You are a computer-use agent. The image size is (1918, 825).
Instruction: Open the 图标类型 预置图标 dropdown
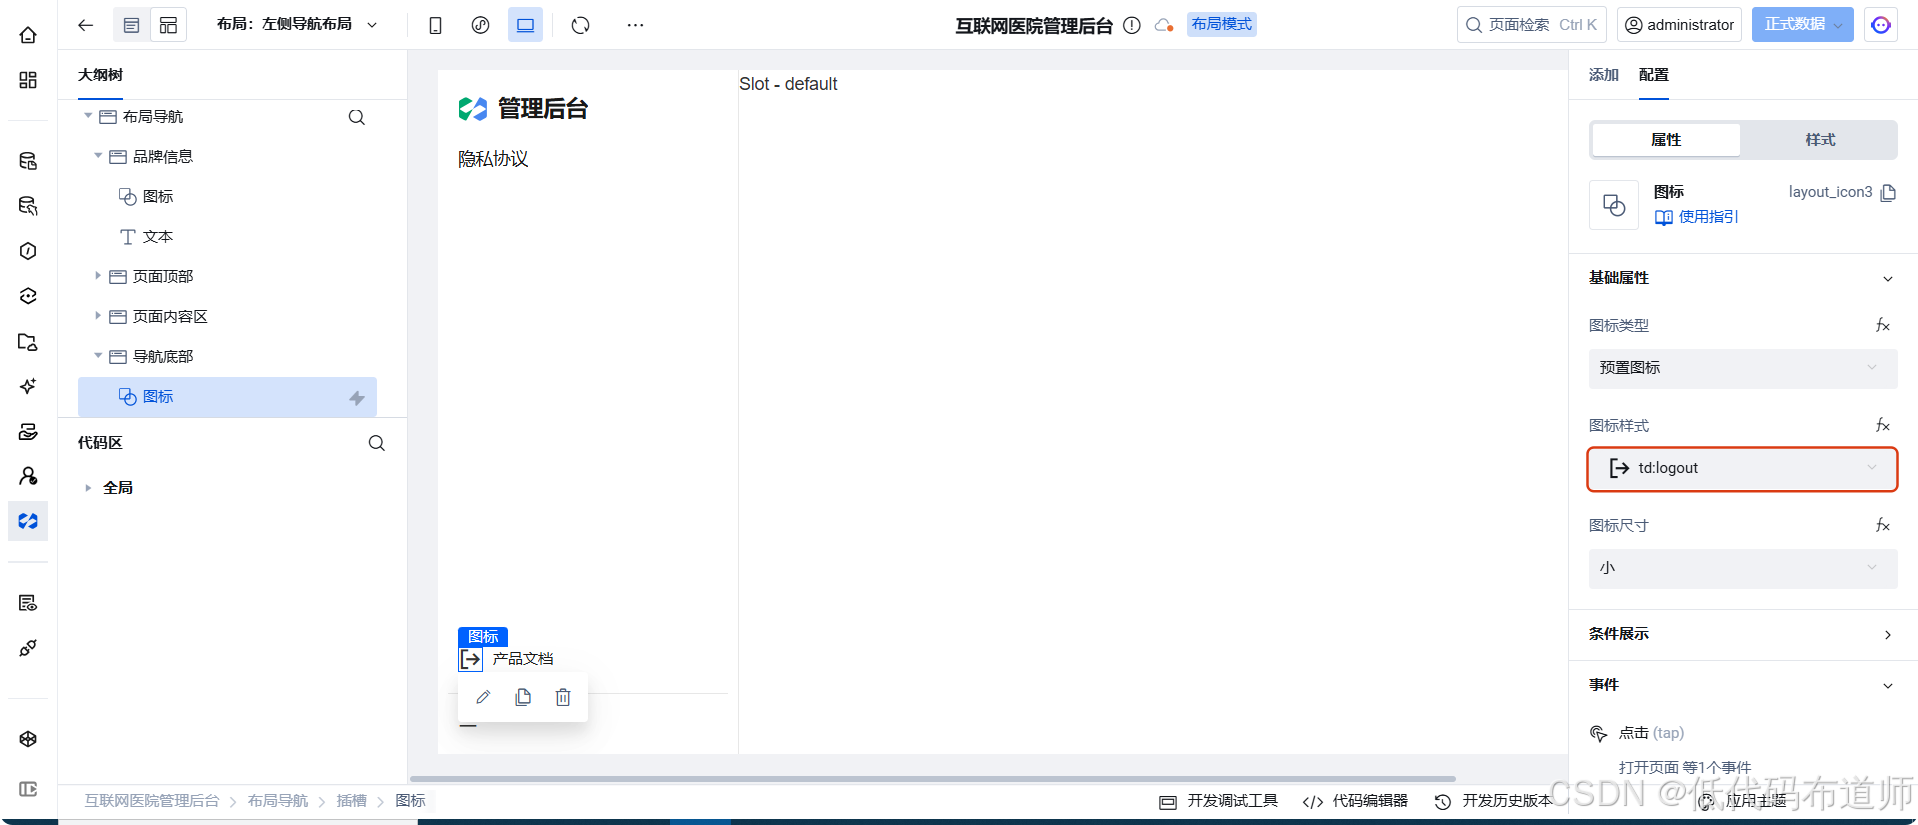coord(1742,368)
